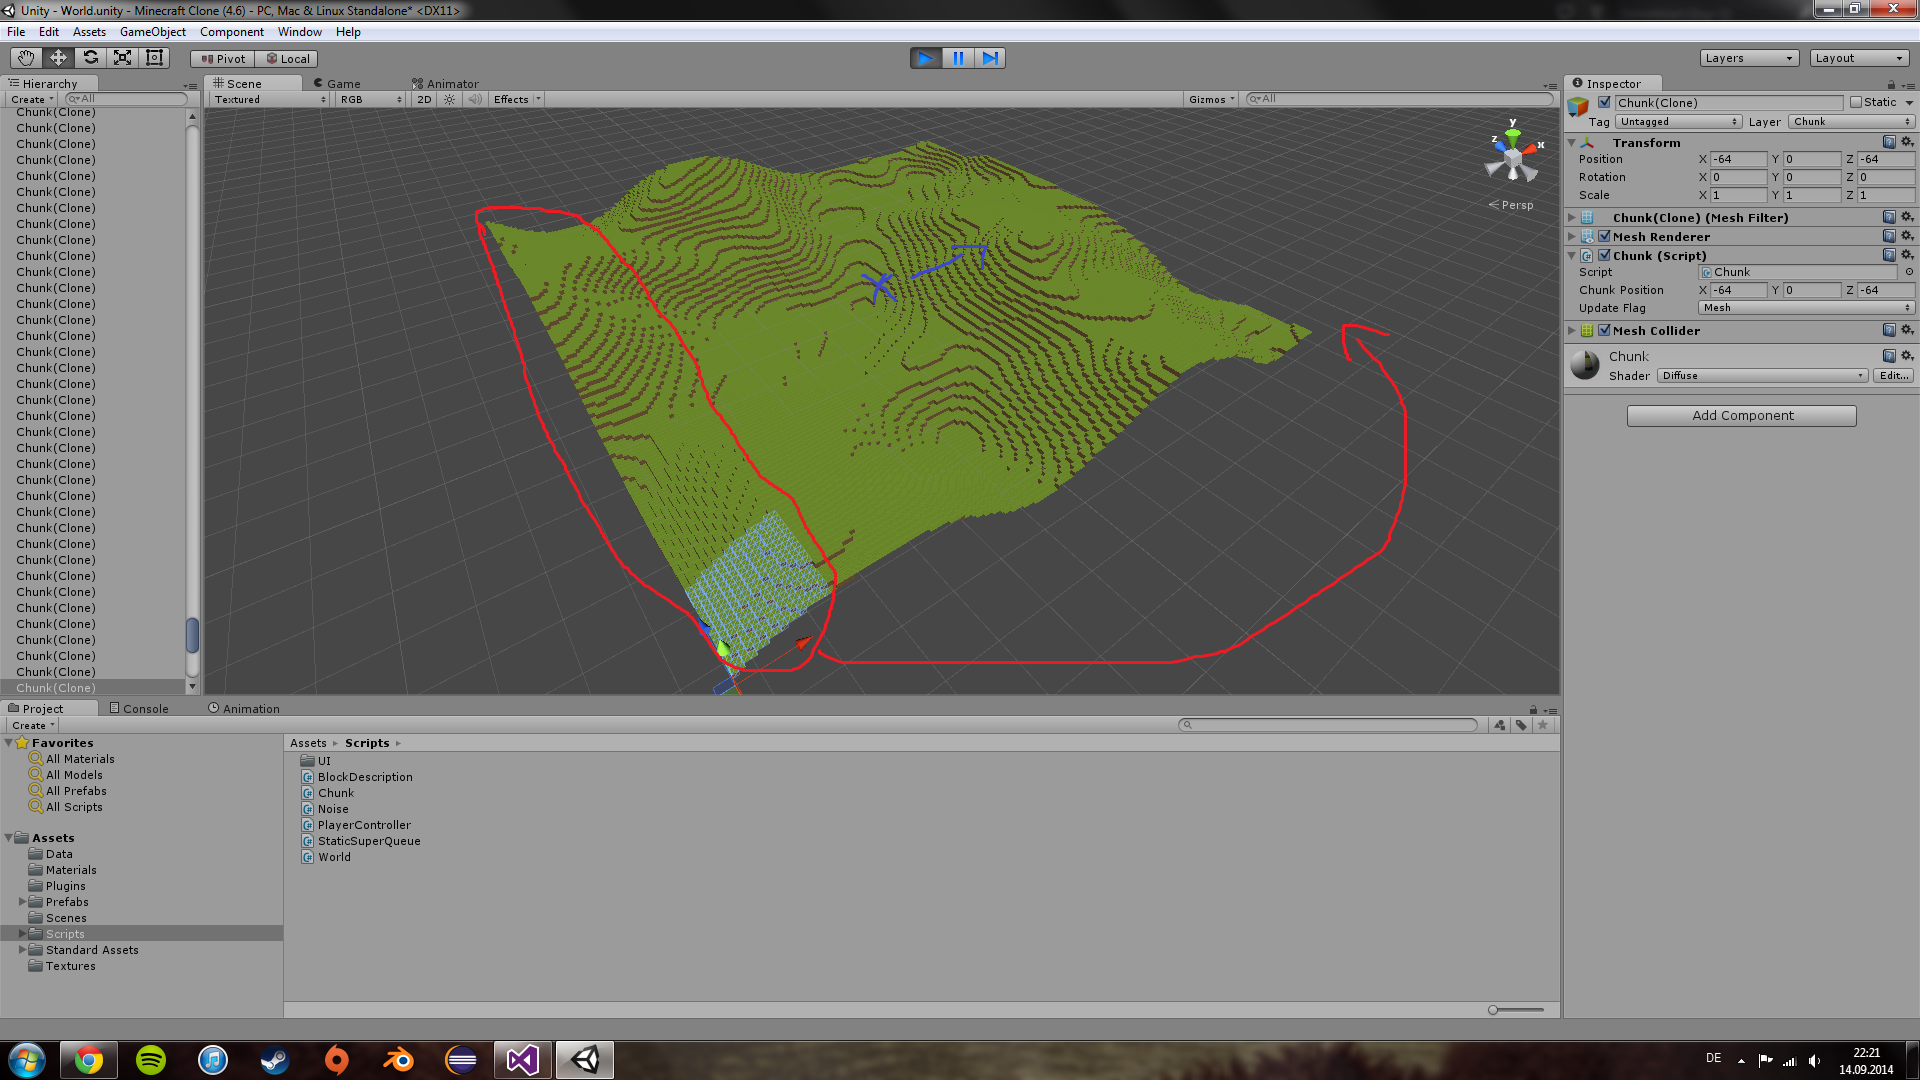Select the Rotate tool

pos(90,58)
